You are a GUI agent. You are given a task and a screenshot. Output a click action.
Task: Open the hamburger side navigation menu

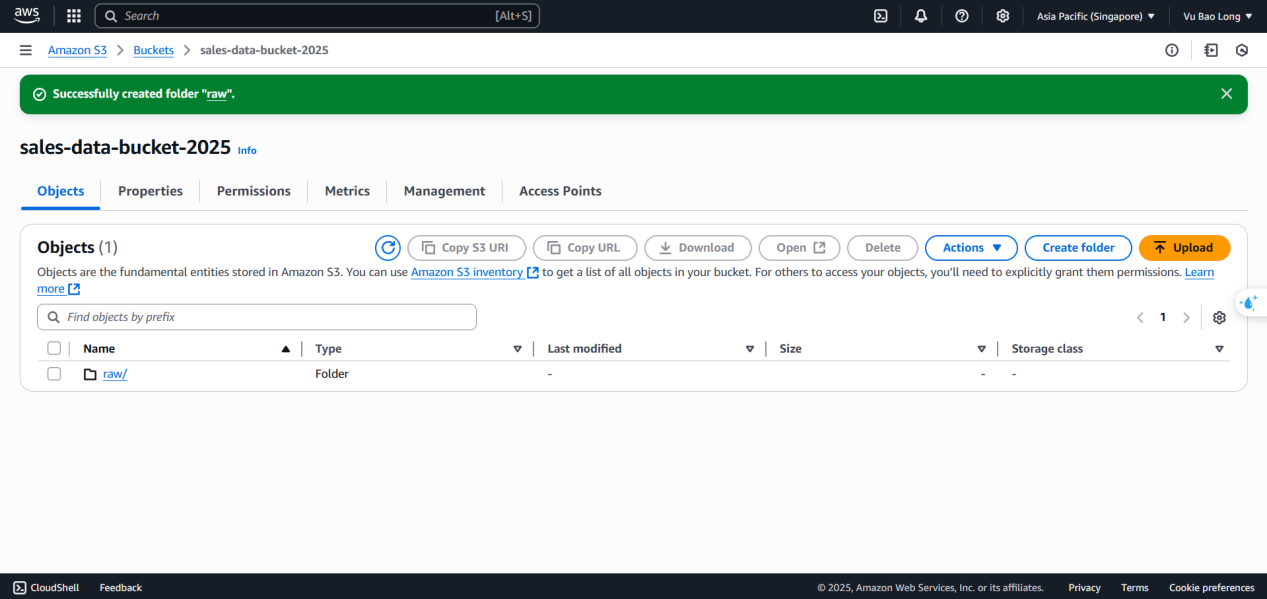coord(26,50)
